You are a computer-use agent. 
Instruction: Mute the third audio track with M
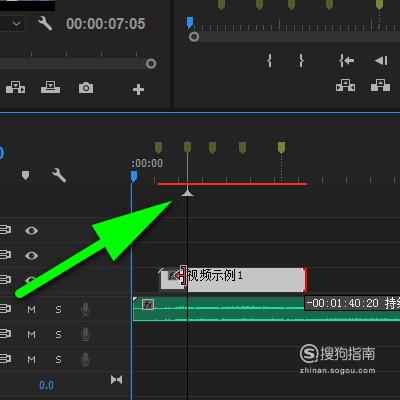31,359
